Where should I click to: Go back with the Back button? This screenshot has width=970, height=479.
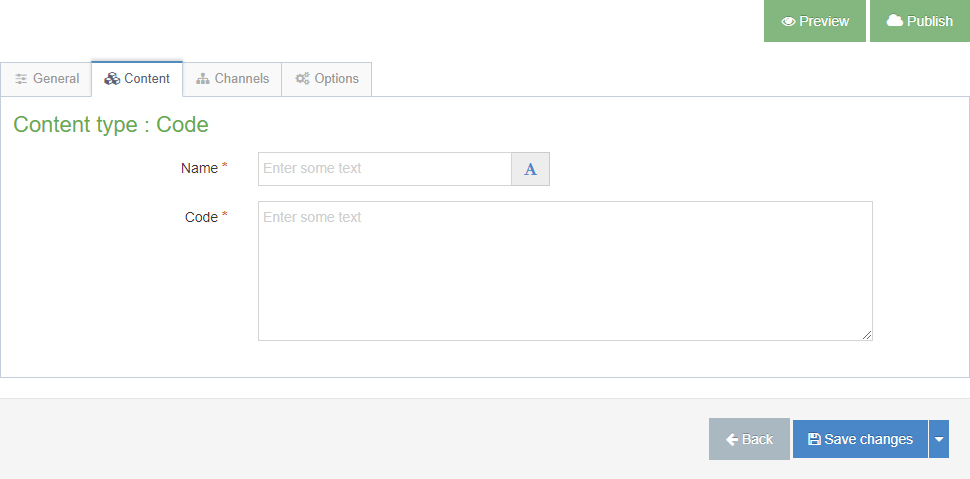pyautogui.click(x=749, y=439)
